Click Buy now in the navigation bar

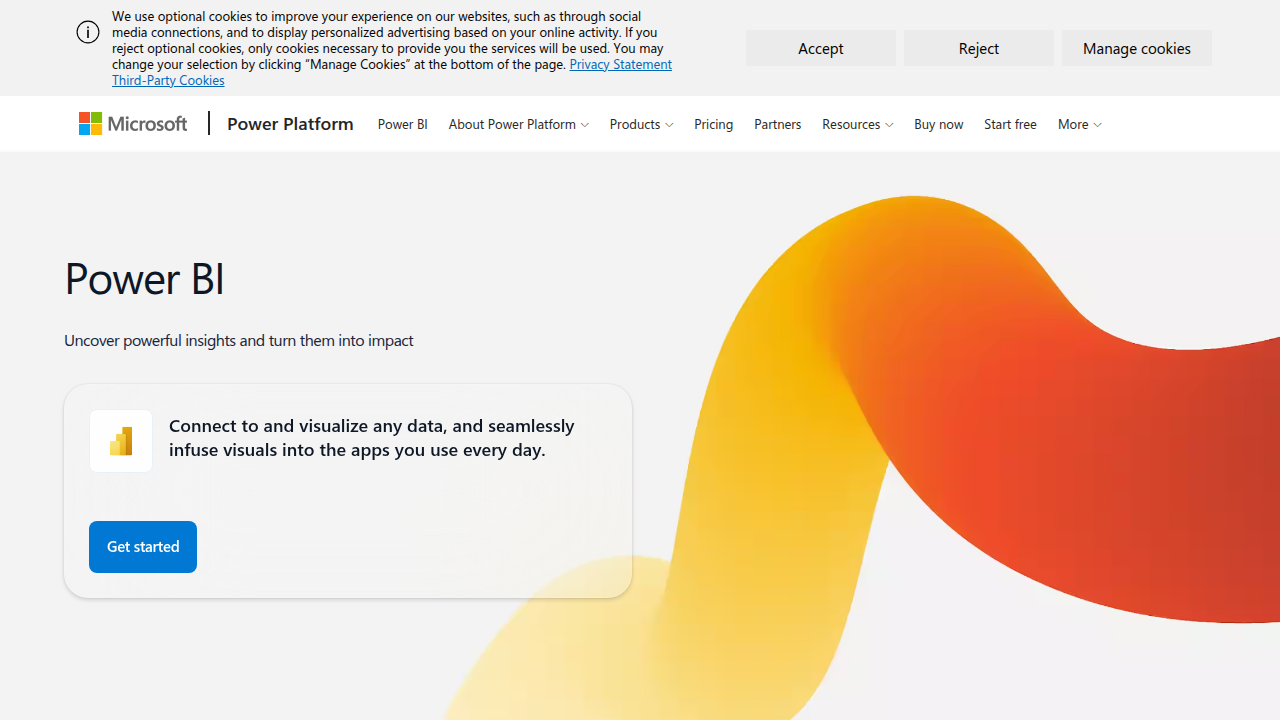point(939,124)
